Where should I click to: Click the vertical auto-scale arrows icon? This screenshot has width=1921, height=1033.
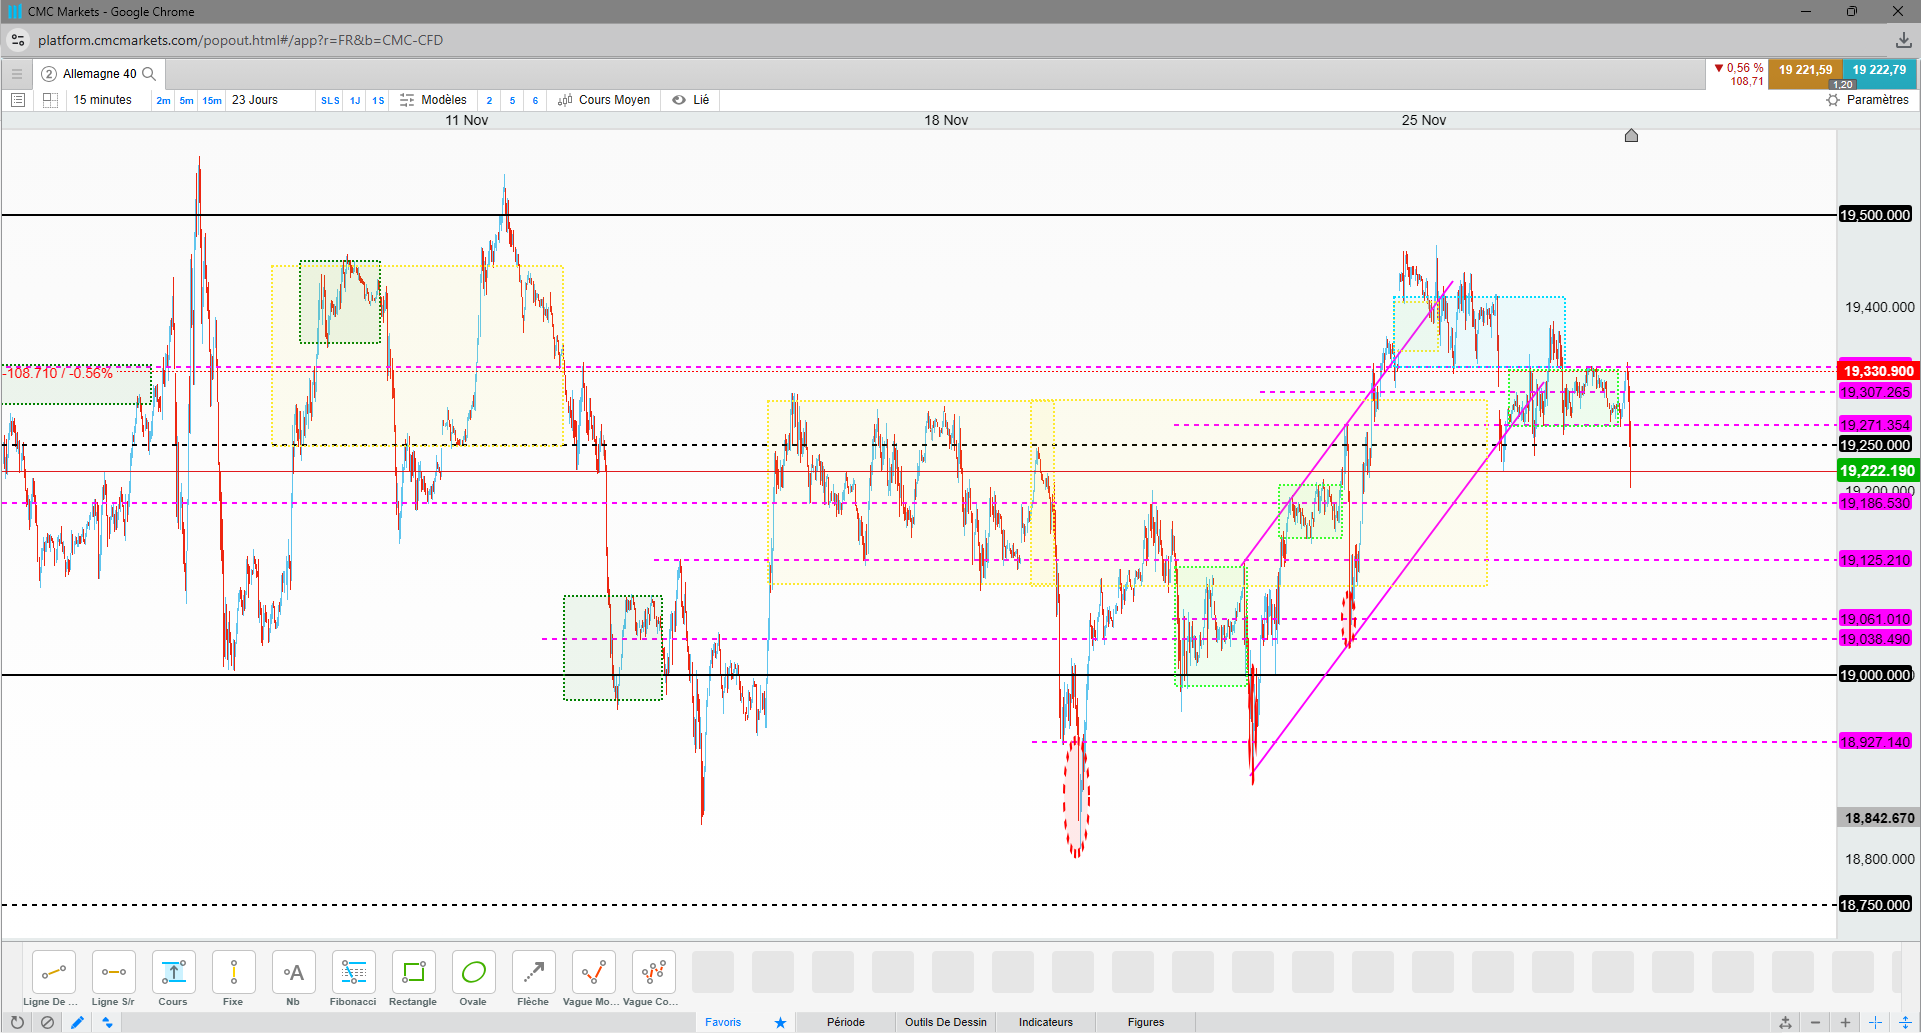[1905, 1022]
